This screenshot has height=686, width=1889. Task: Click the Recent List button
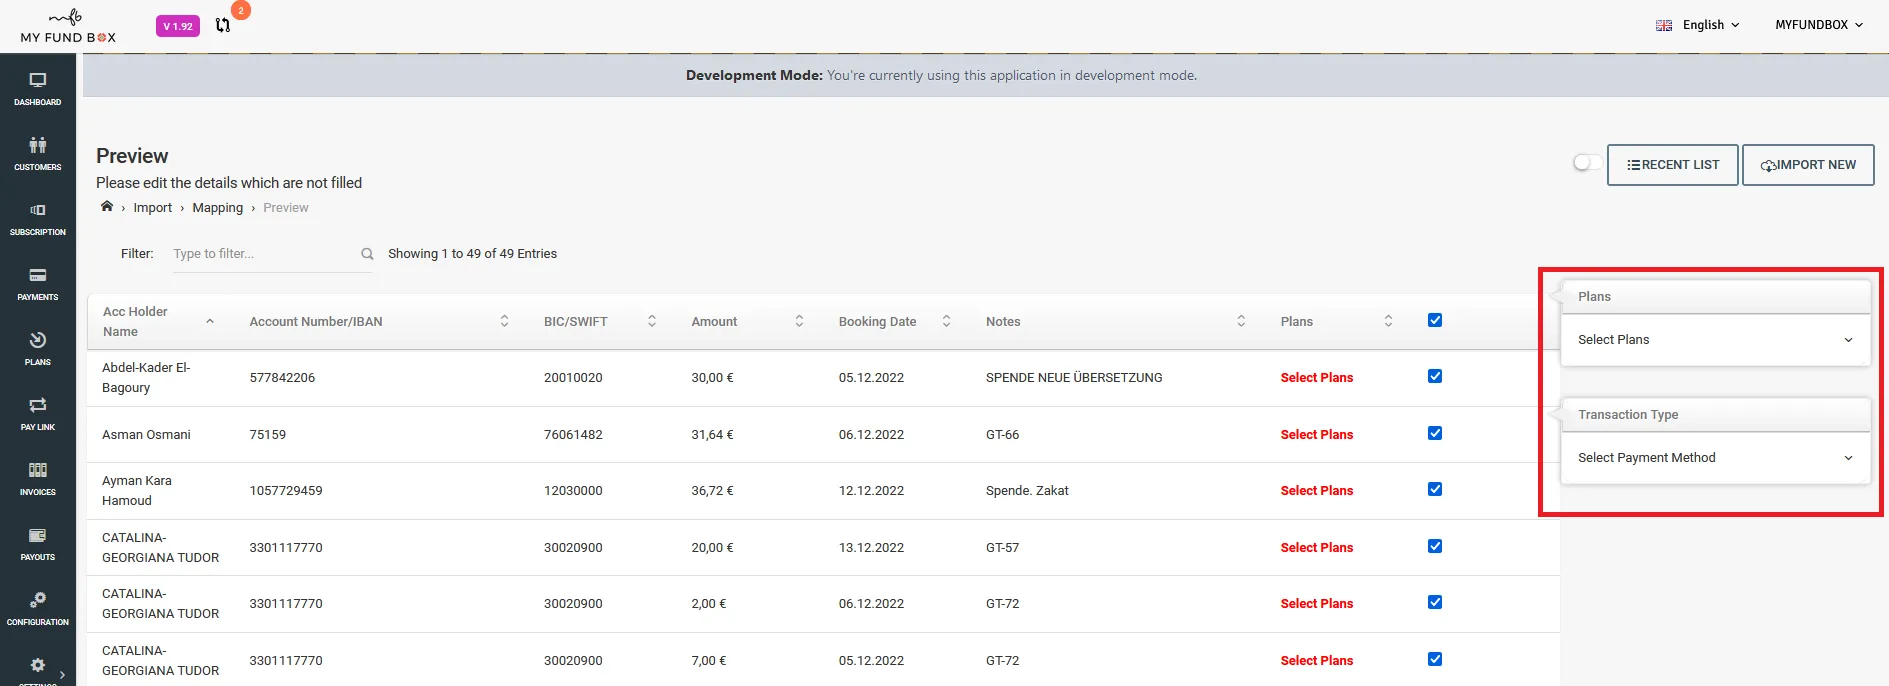coord(1672,165)
